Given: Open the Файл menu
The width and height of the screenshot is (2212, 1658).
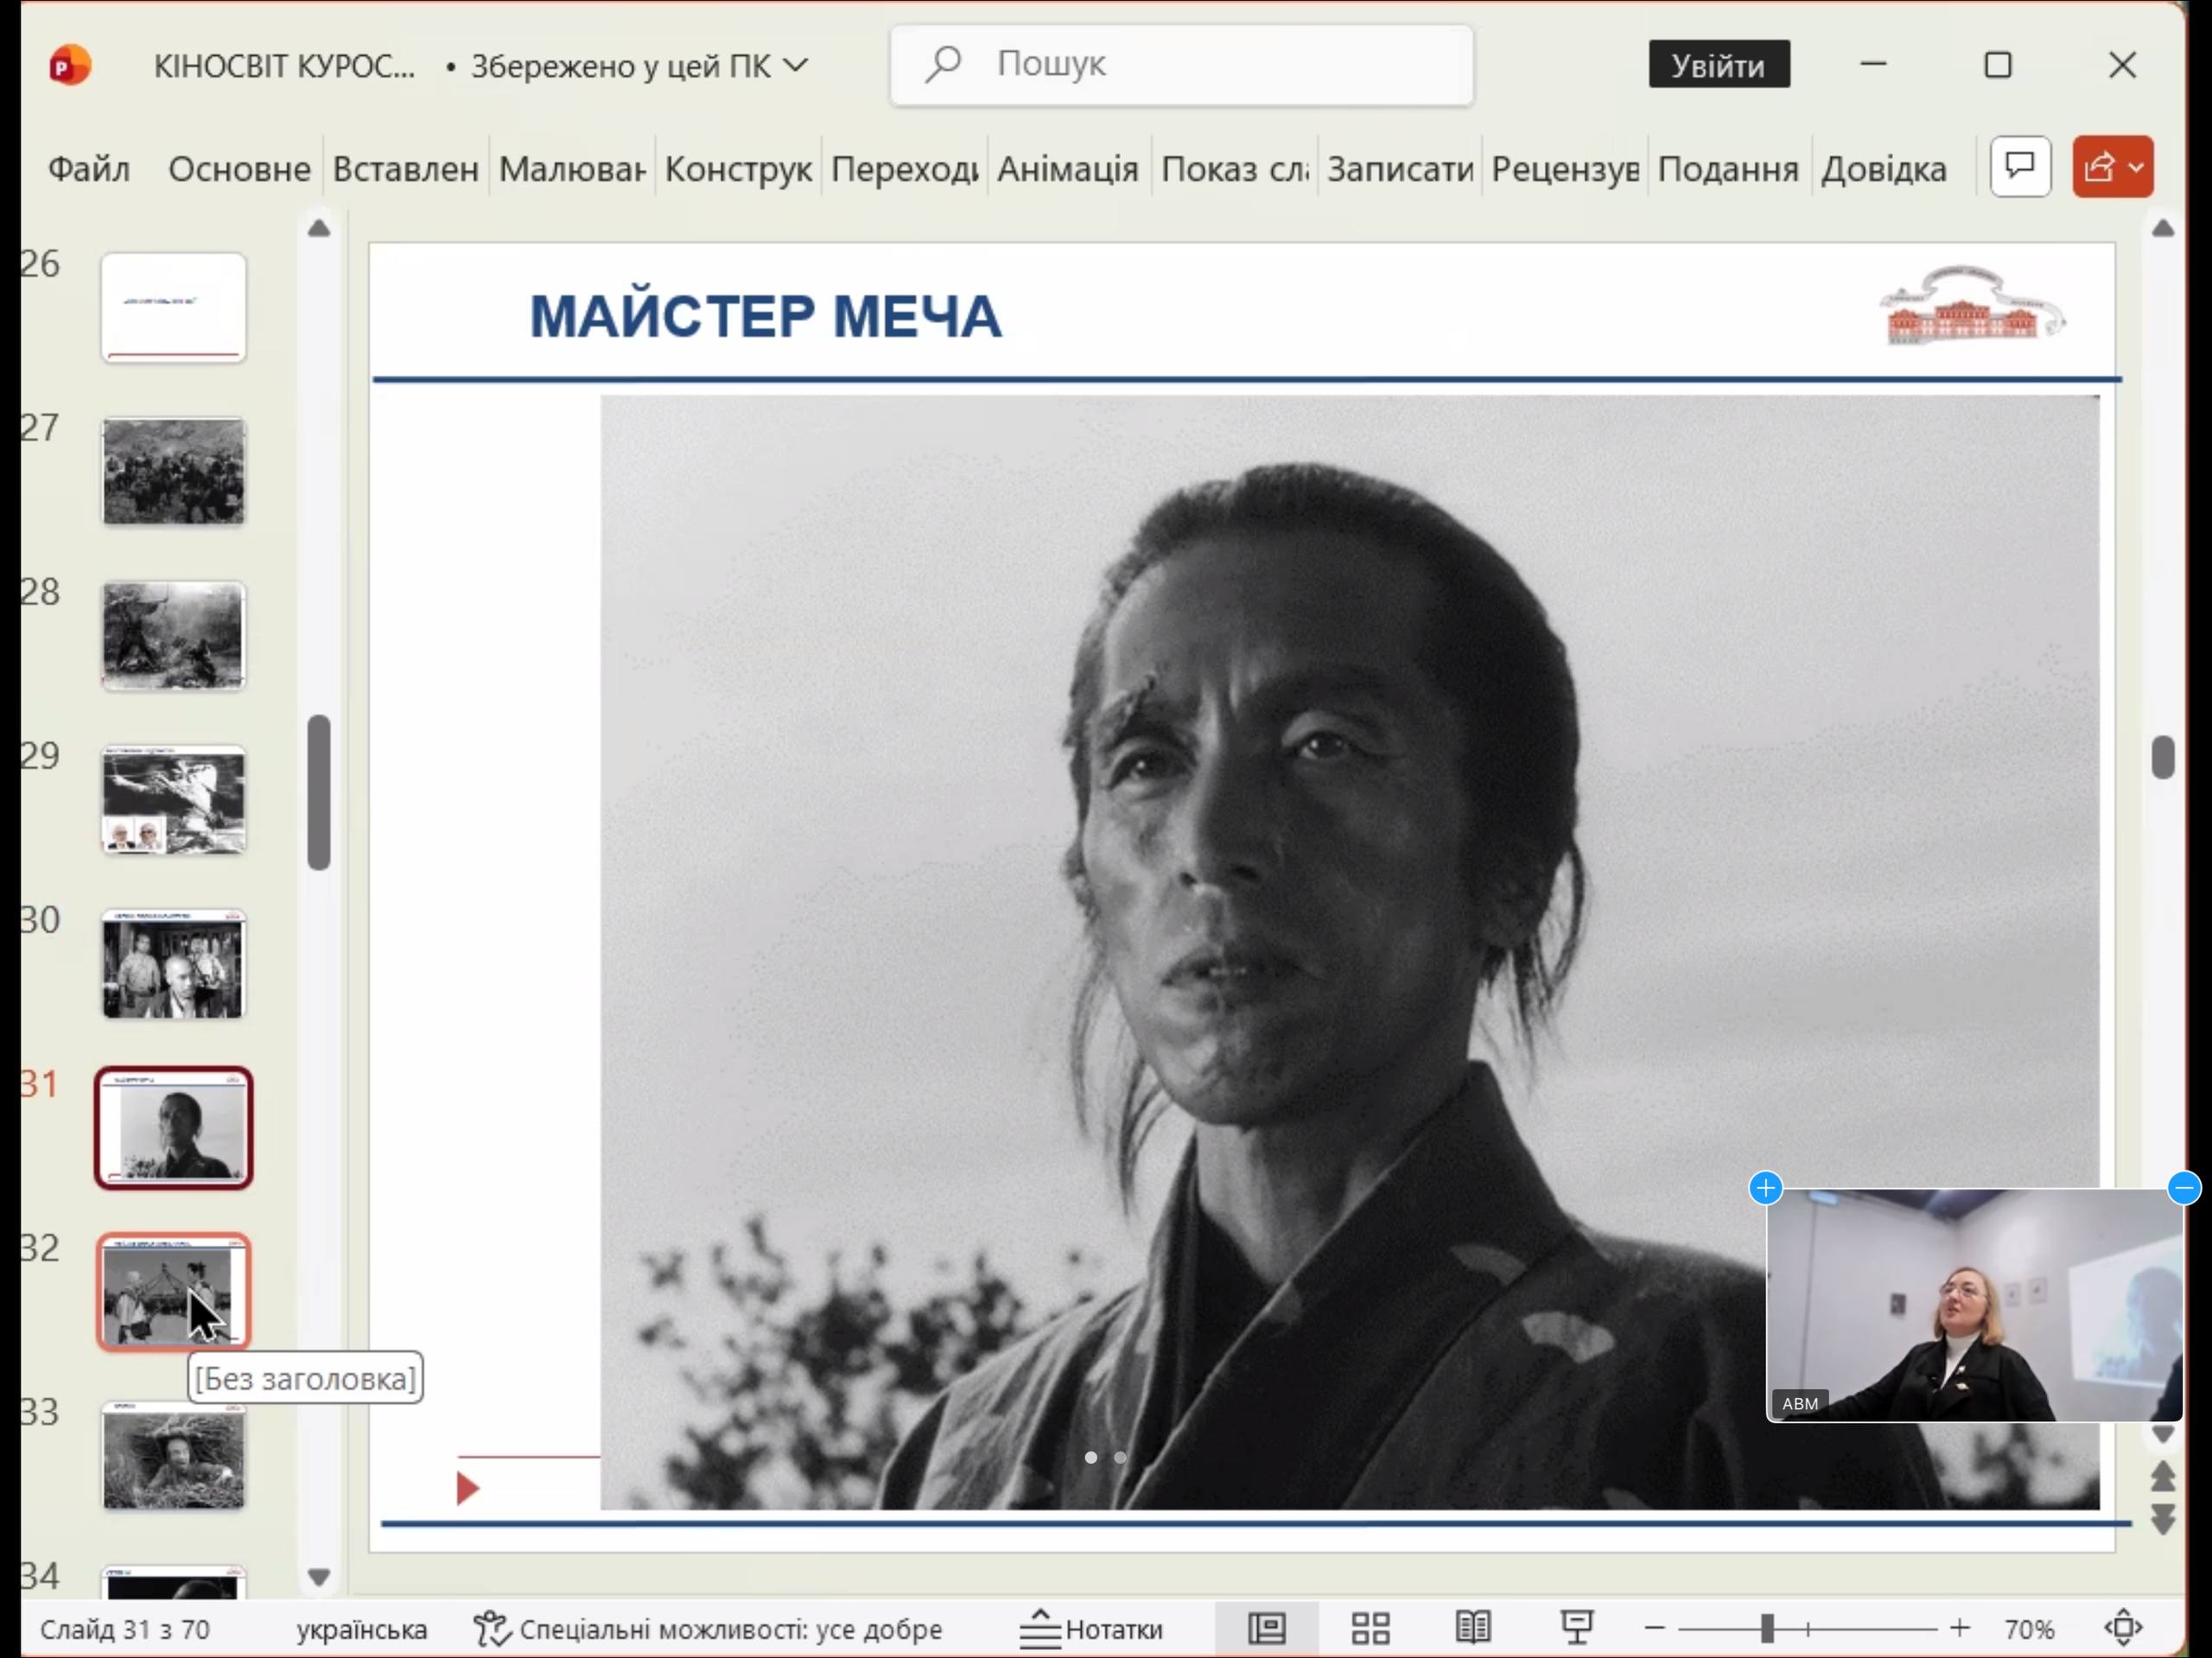Looking at the screenshot, I should [89, 169].
